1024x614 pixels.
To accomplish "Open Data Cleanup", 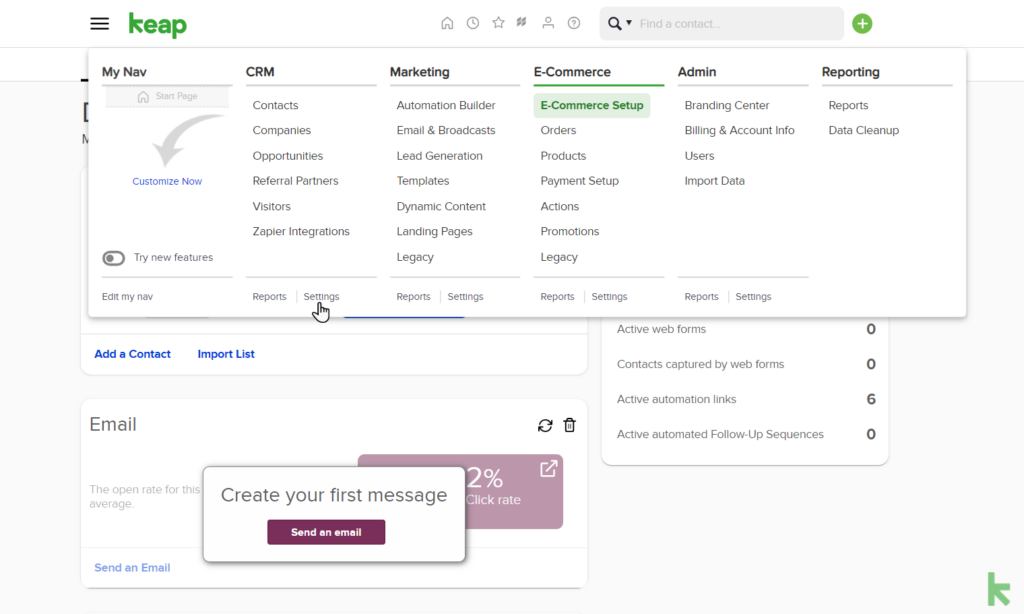I will (x=863, y=130).
